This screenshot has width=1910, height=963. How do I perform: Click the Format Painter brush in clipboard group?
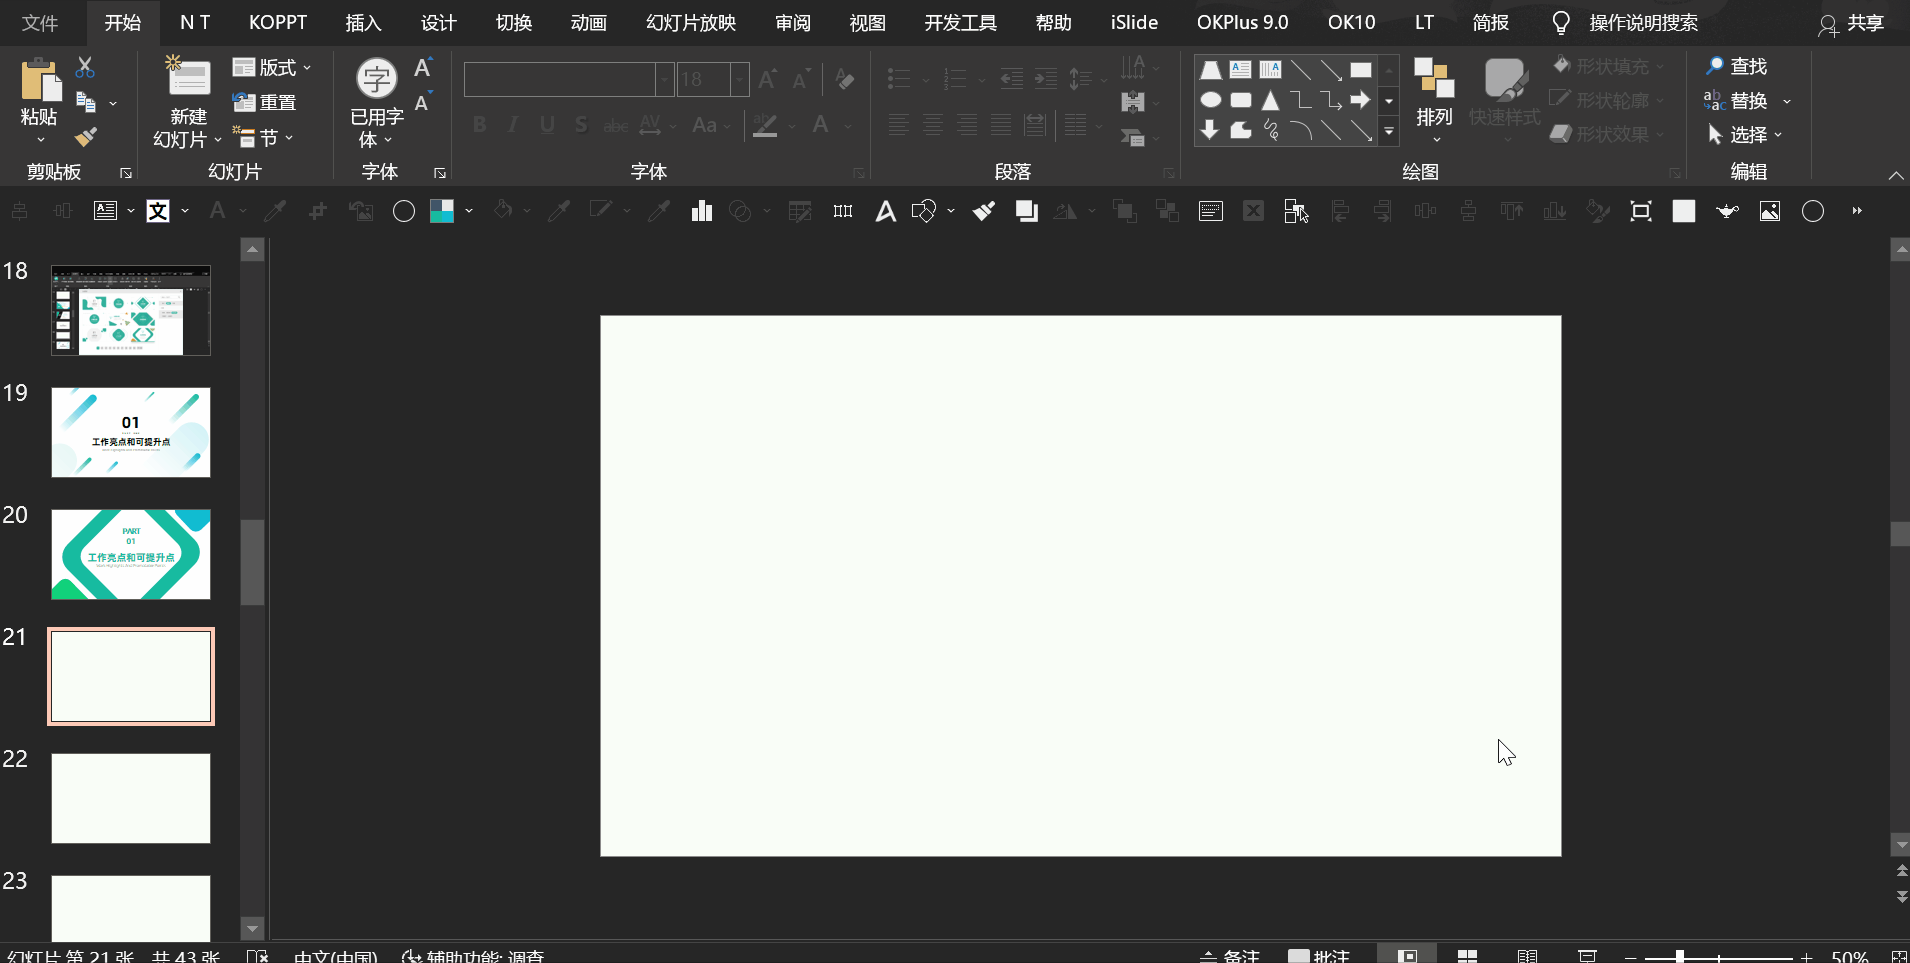click(86, 136)
